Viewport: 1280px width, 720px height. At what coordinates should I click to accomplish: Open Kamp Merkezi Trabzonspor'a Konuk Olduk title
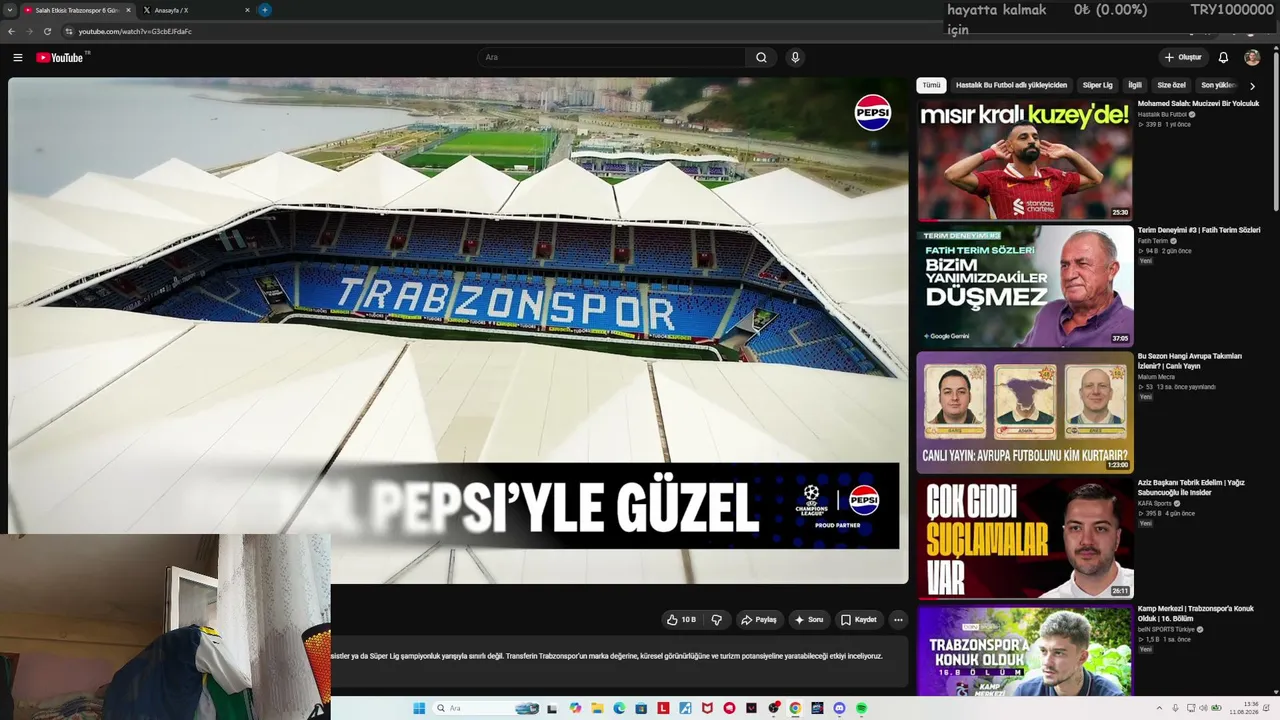coord(1196,613)
